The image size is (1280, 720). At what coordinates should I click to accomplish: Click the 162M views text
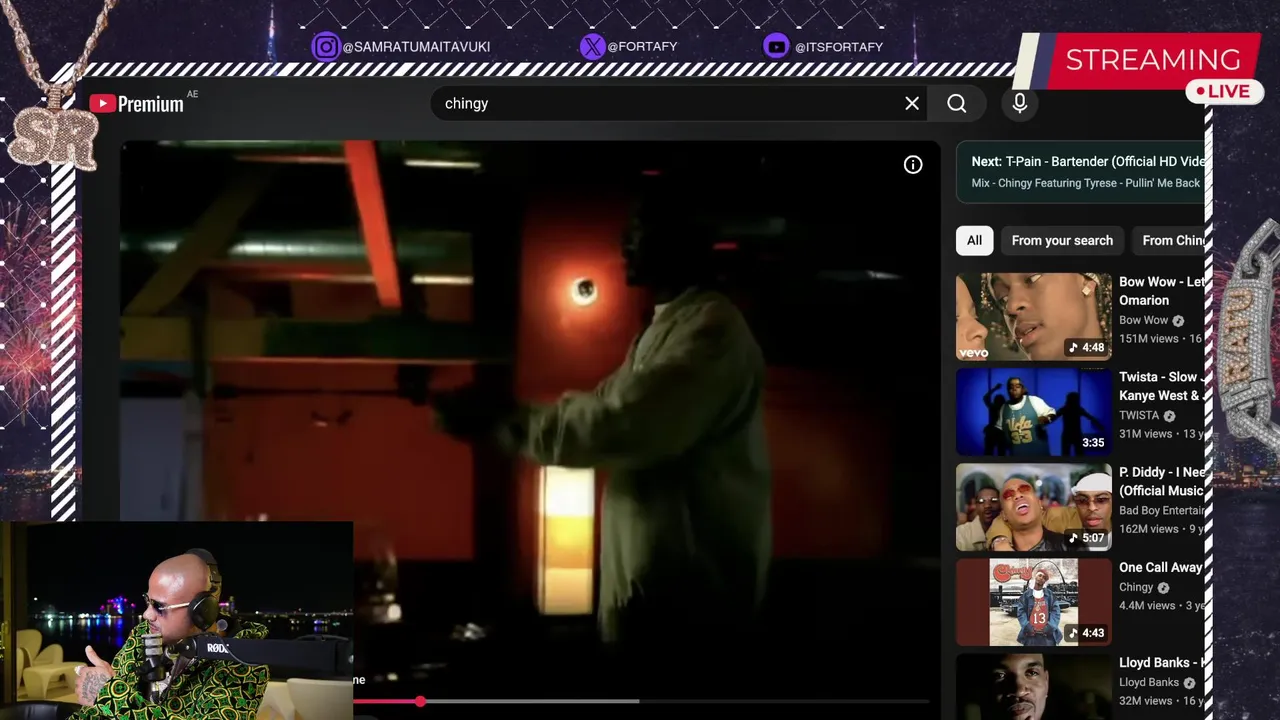click(x=1149, y=529)
